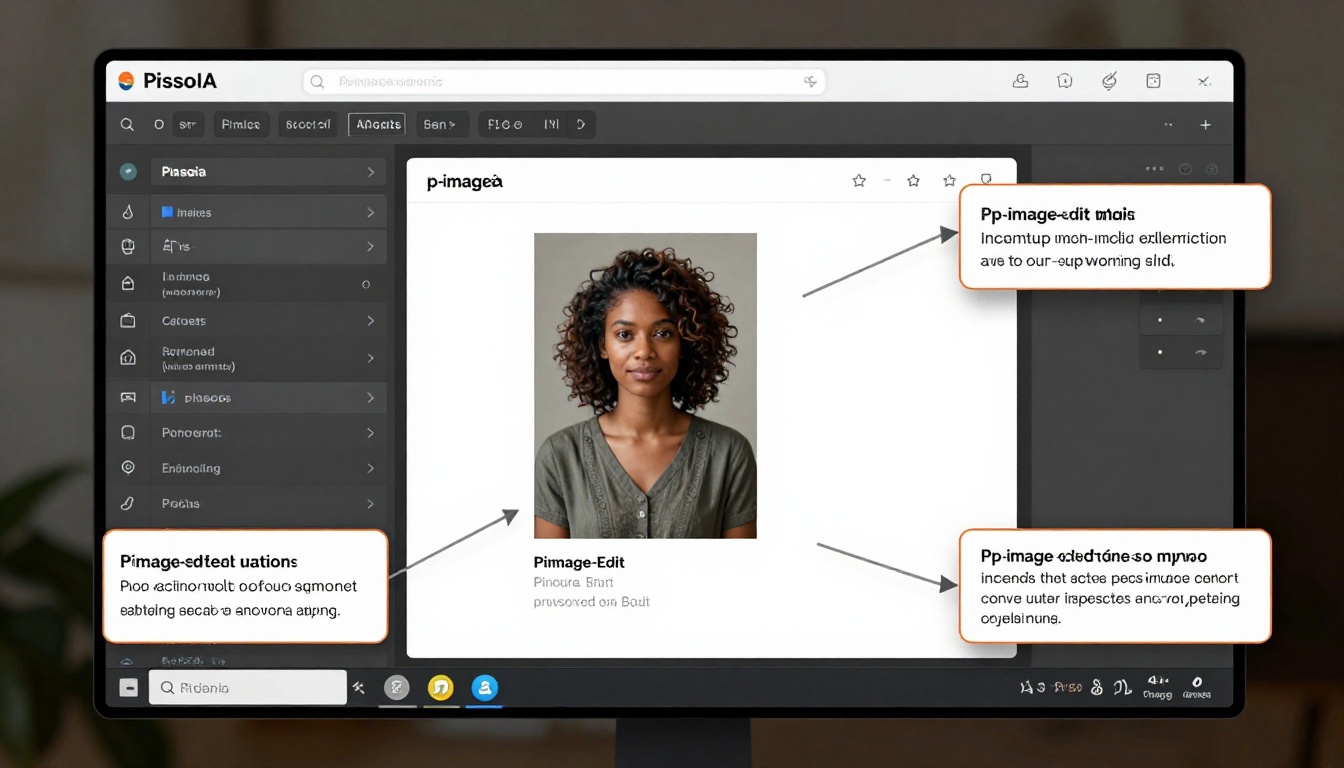Image resolution: width=1344 pixels, height=768 pixels.
Task: Expand the 'Ponoorot:' row chevron
Action: click(x=370, y=433)
